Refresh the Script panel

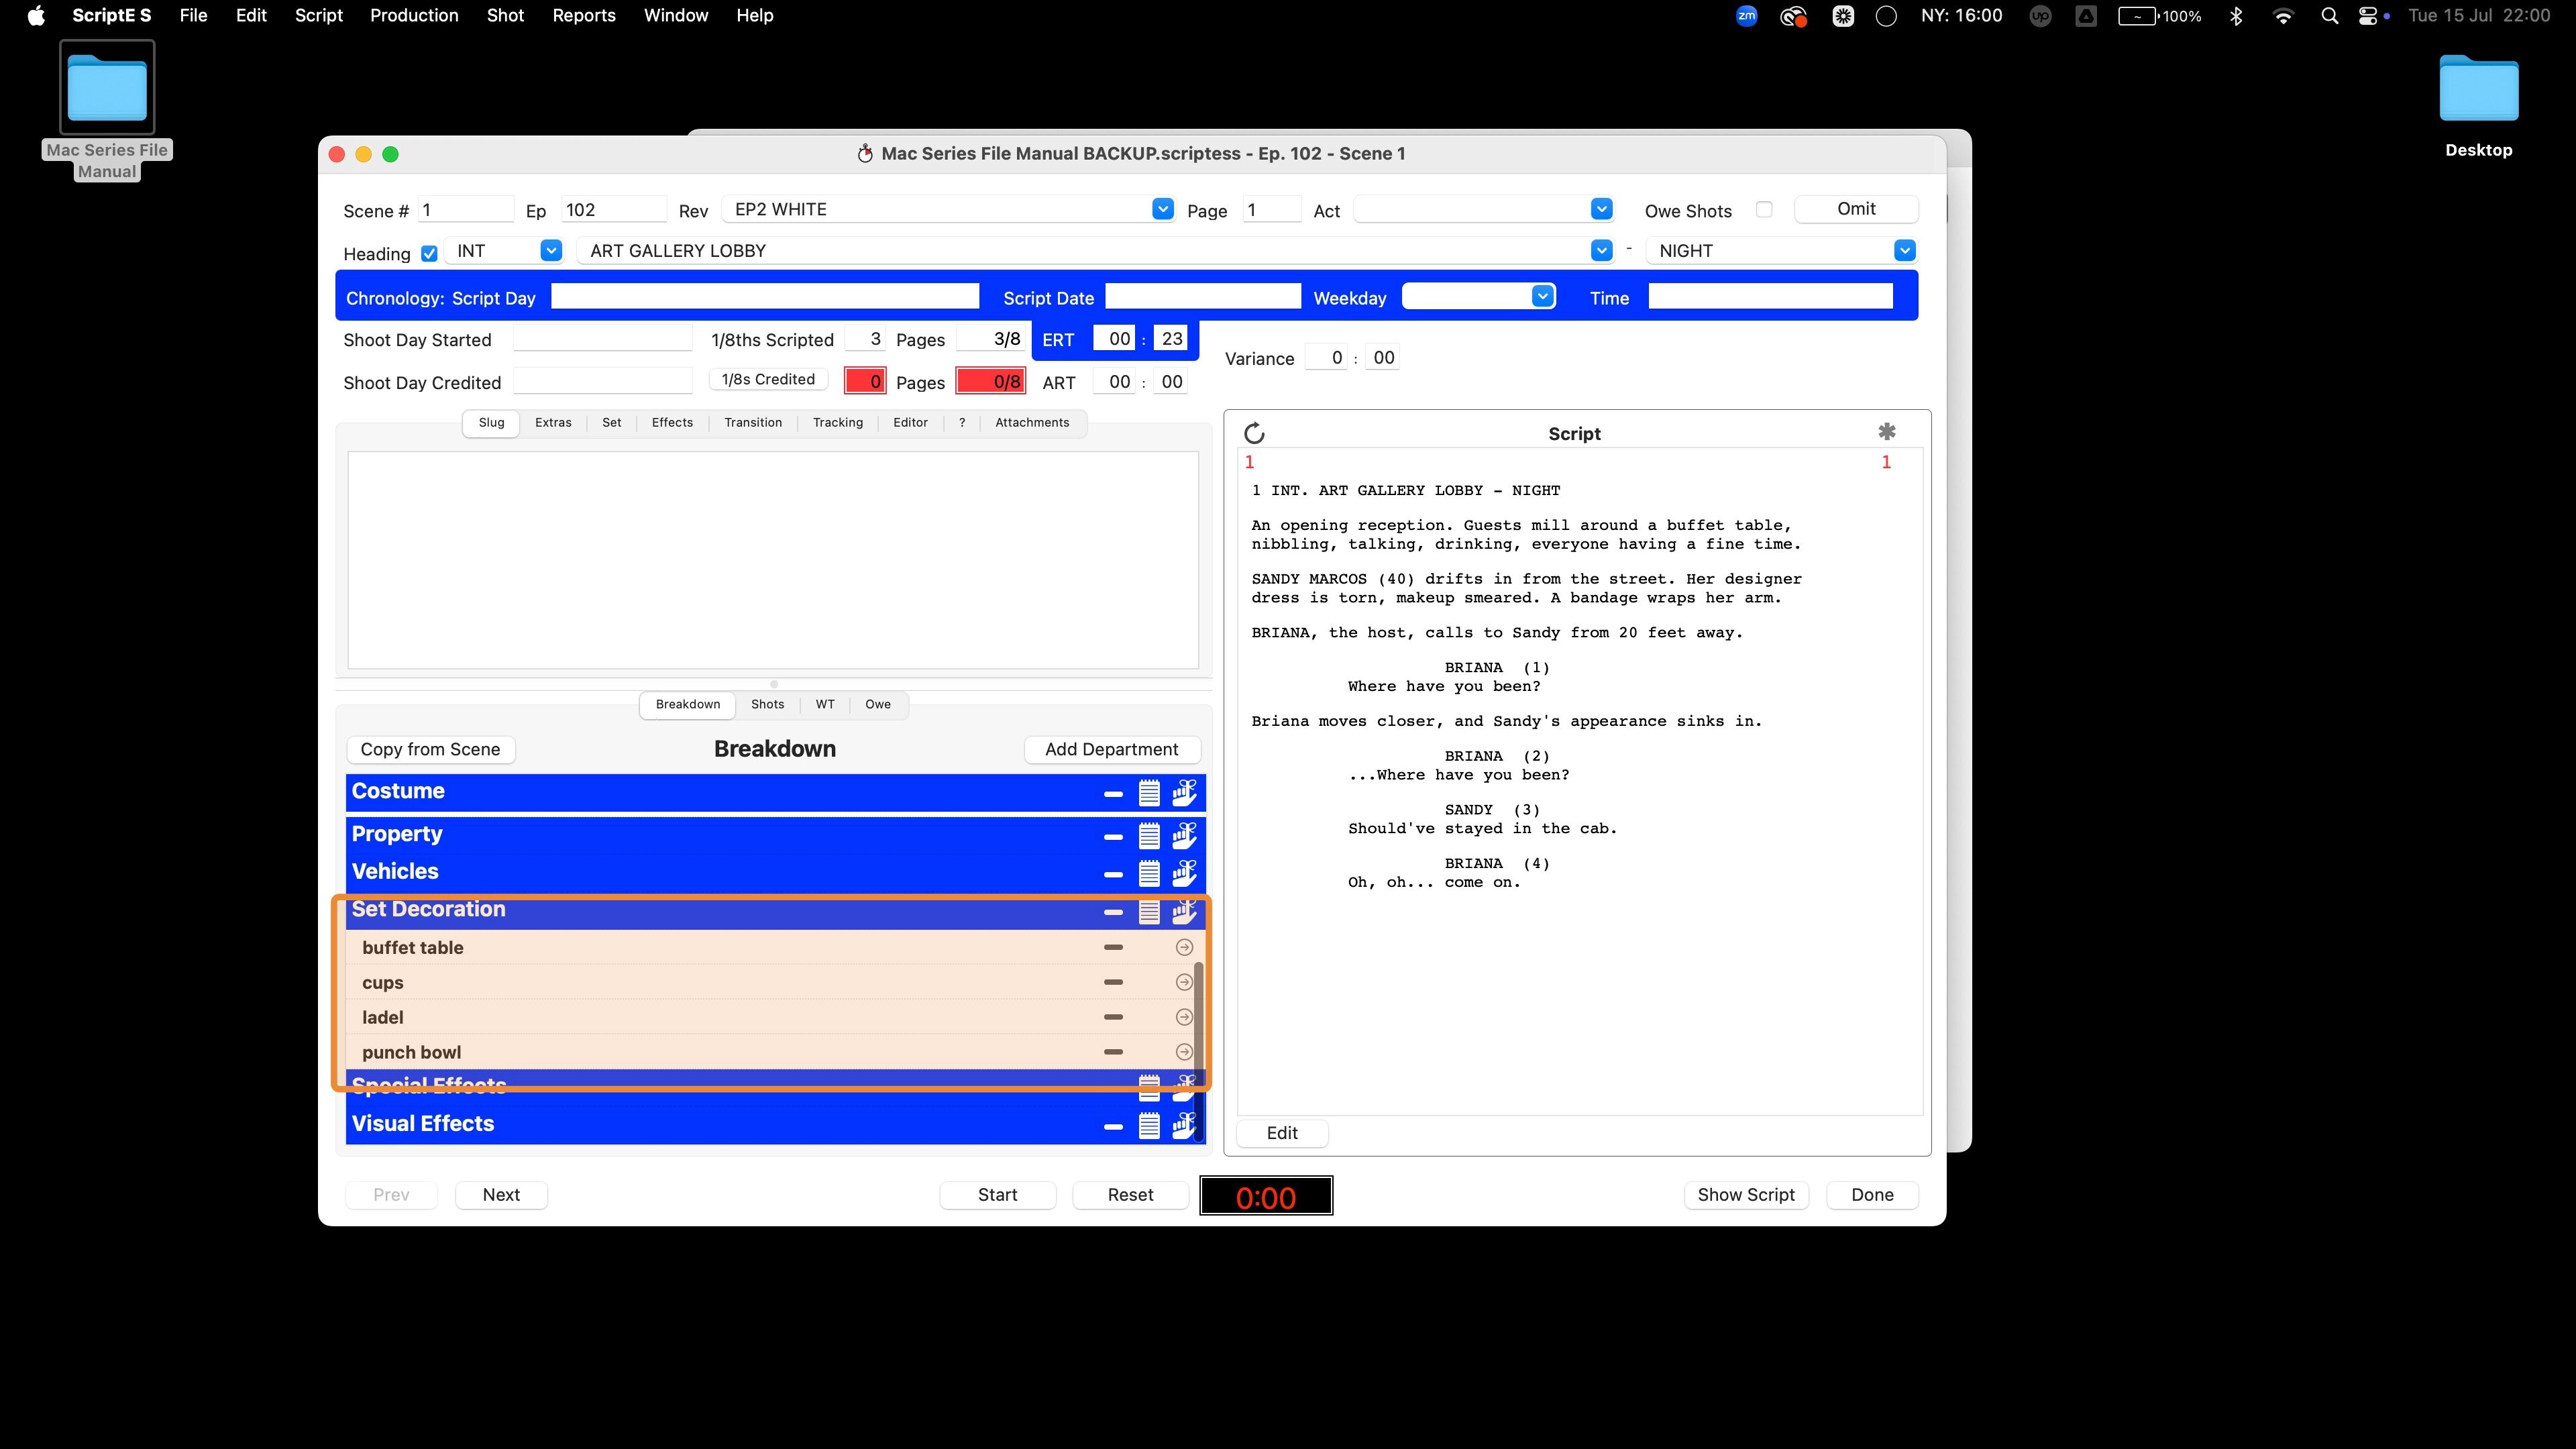click(1254, 433)
